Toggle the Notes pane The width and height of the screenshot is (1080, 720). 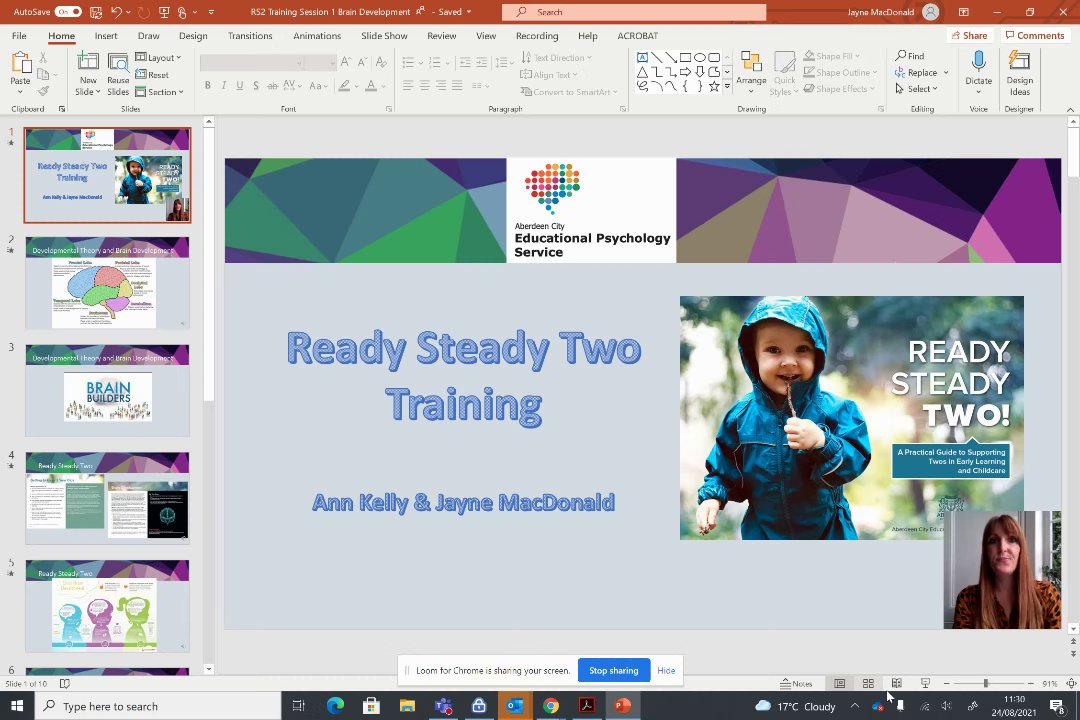[796, 683]
